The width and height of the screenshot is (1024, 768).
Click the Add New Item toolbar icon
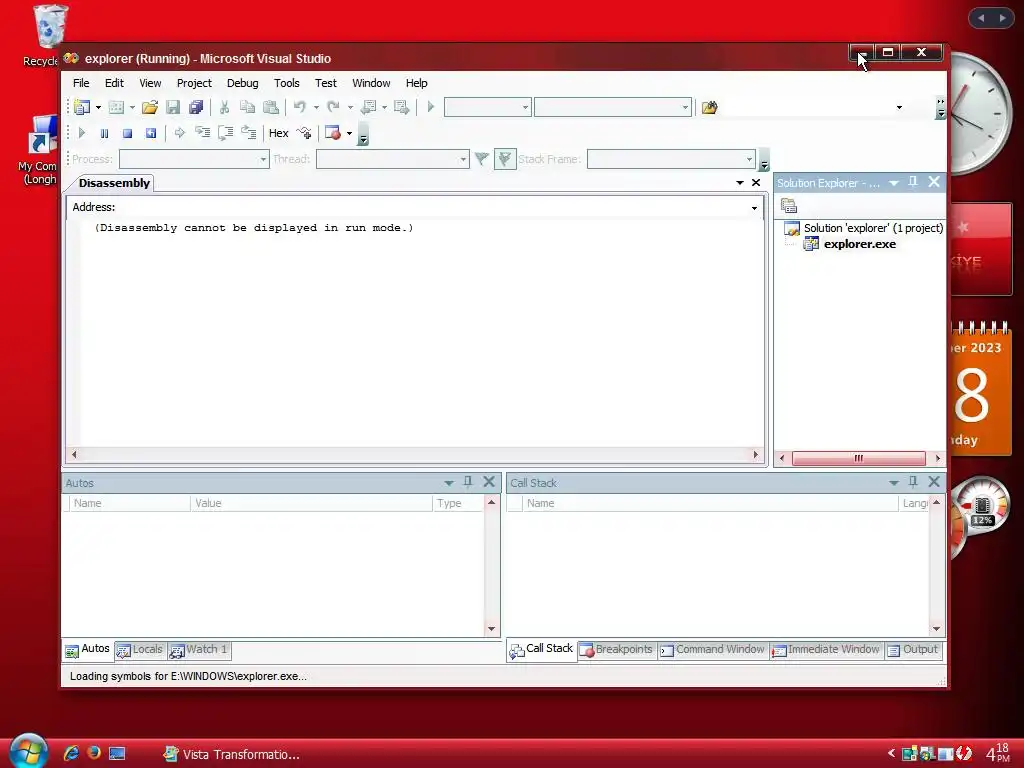(x=116, y=107)
